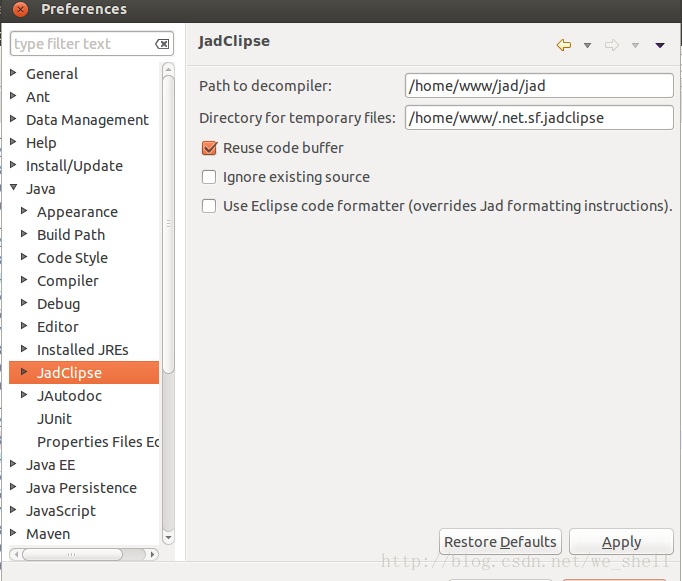
Task: Select Appearance under Java
Action: click(x=77, y=212)
